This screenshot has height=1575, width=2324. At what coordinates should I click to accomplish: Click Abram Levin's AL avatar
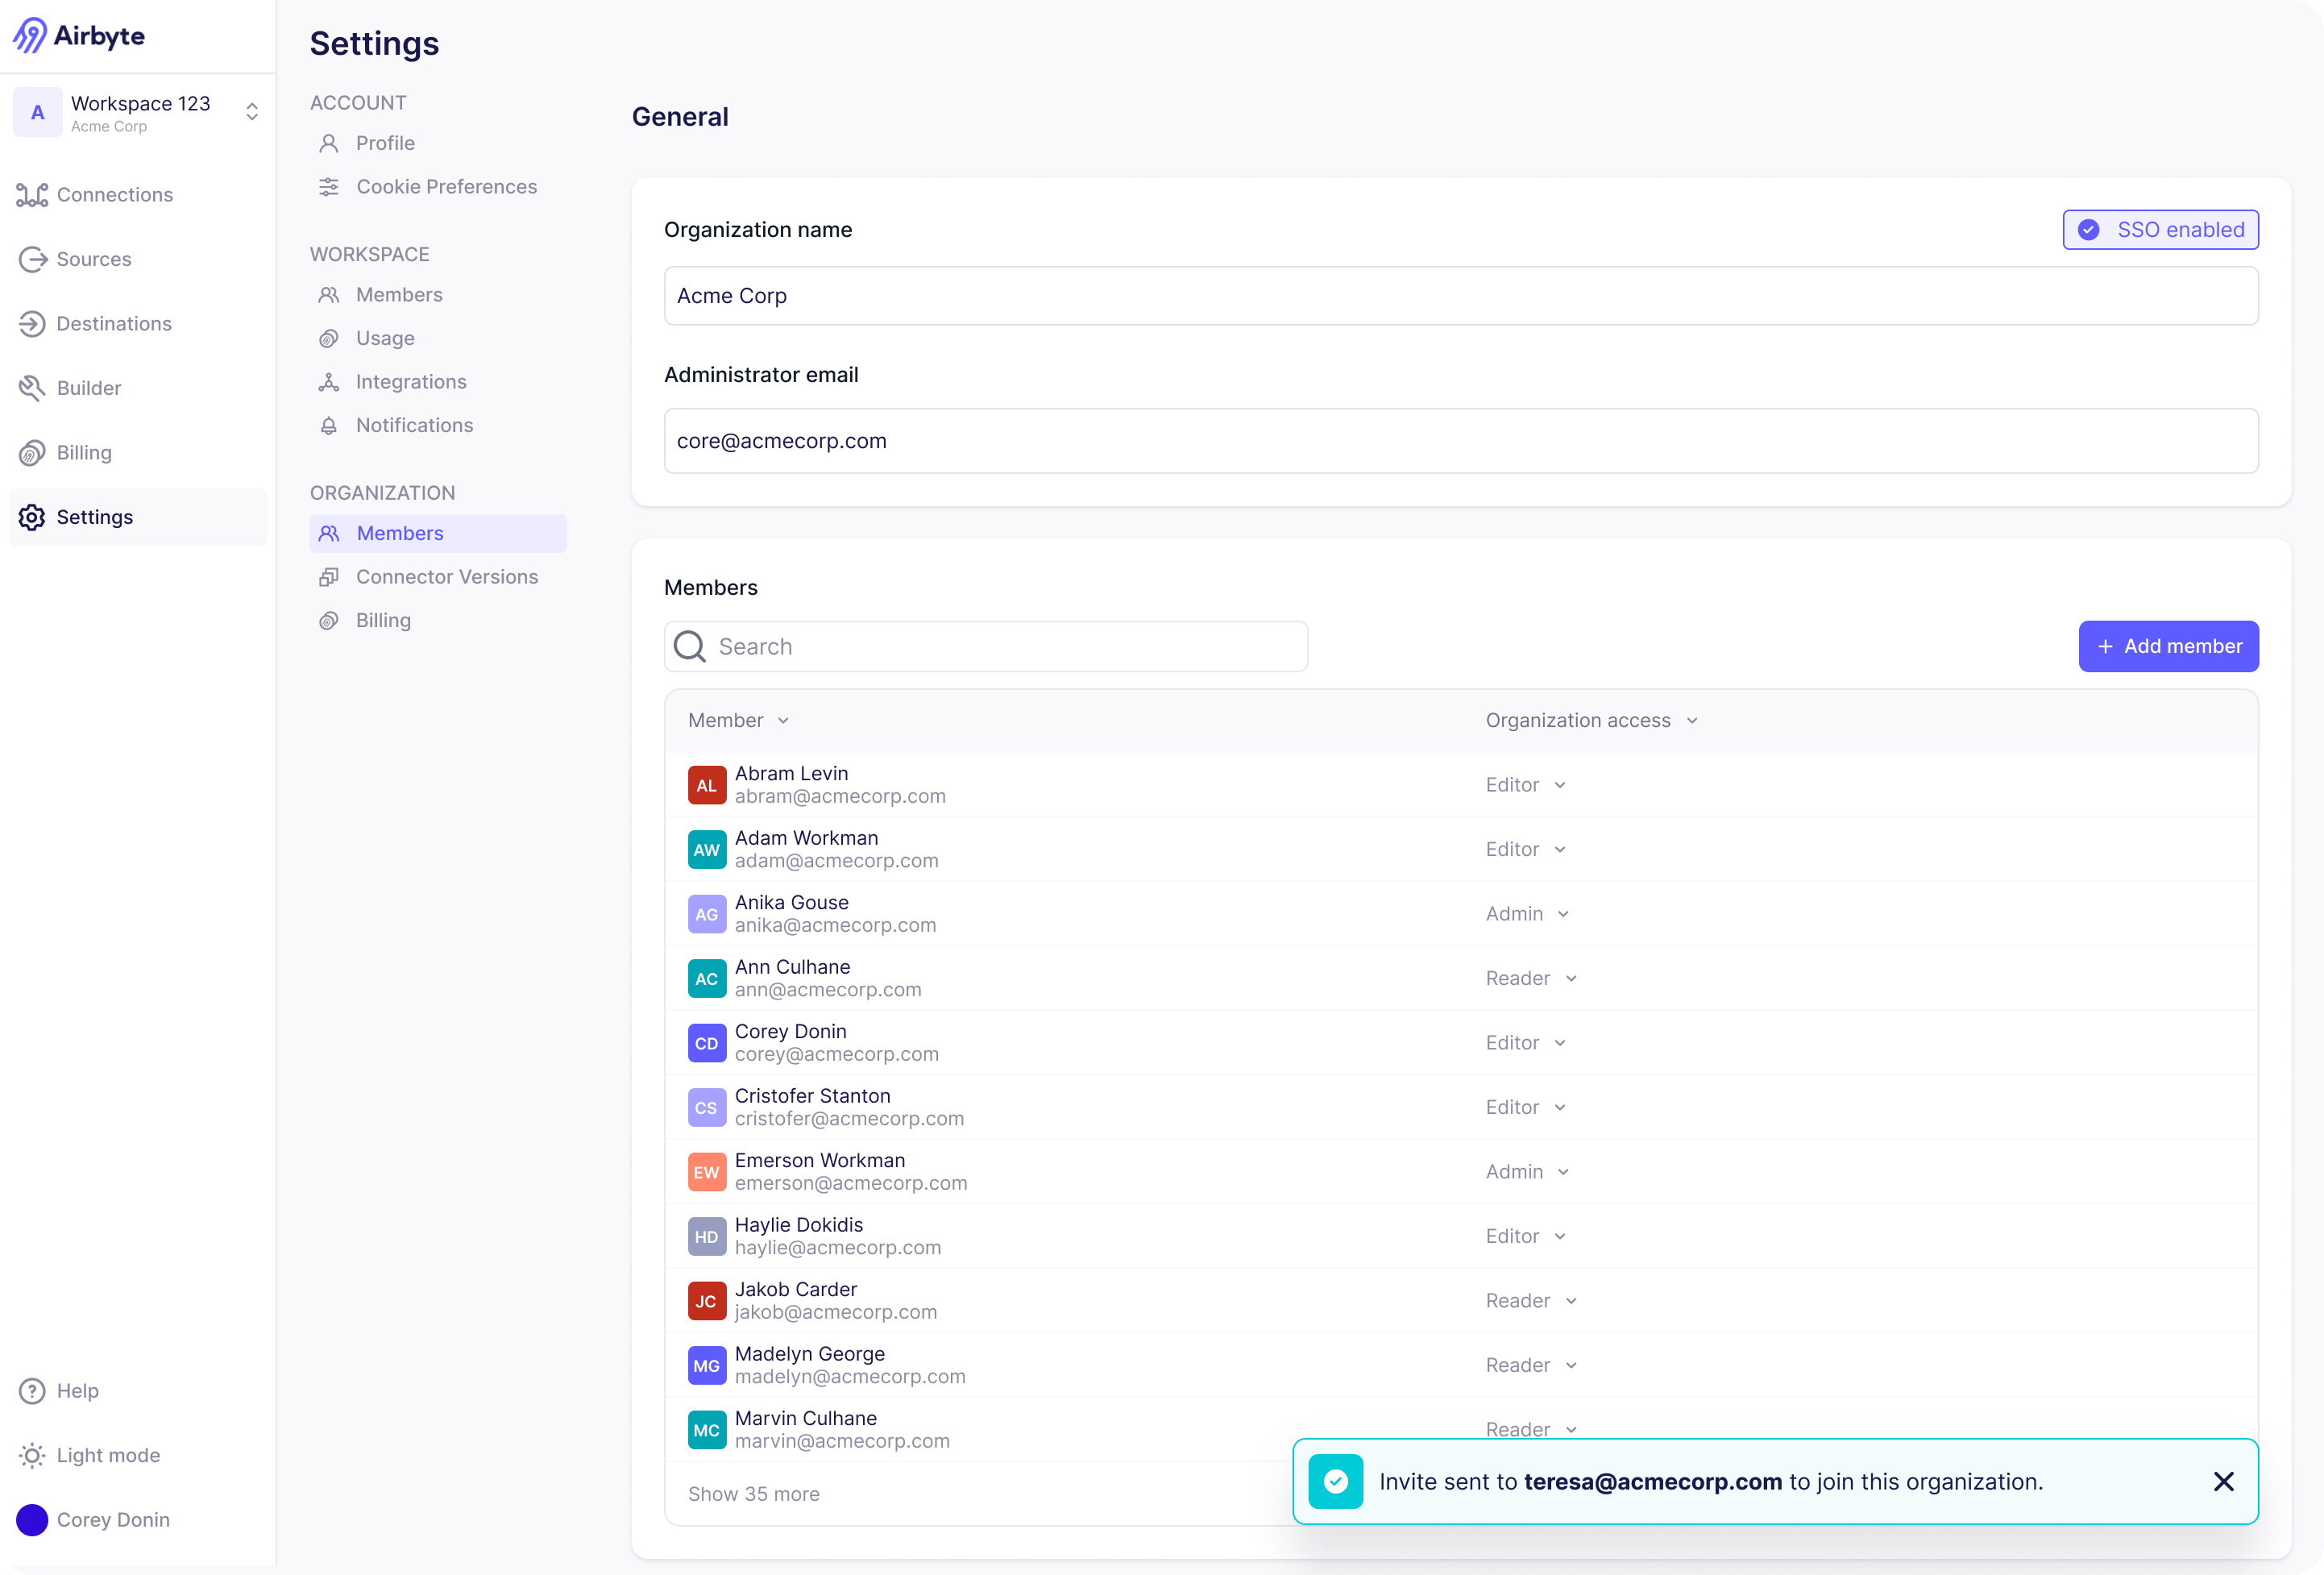click(706, 786)
